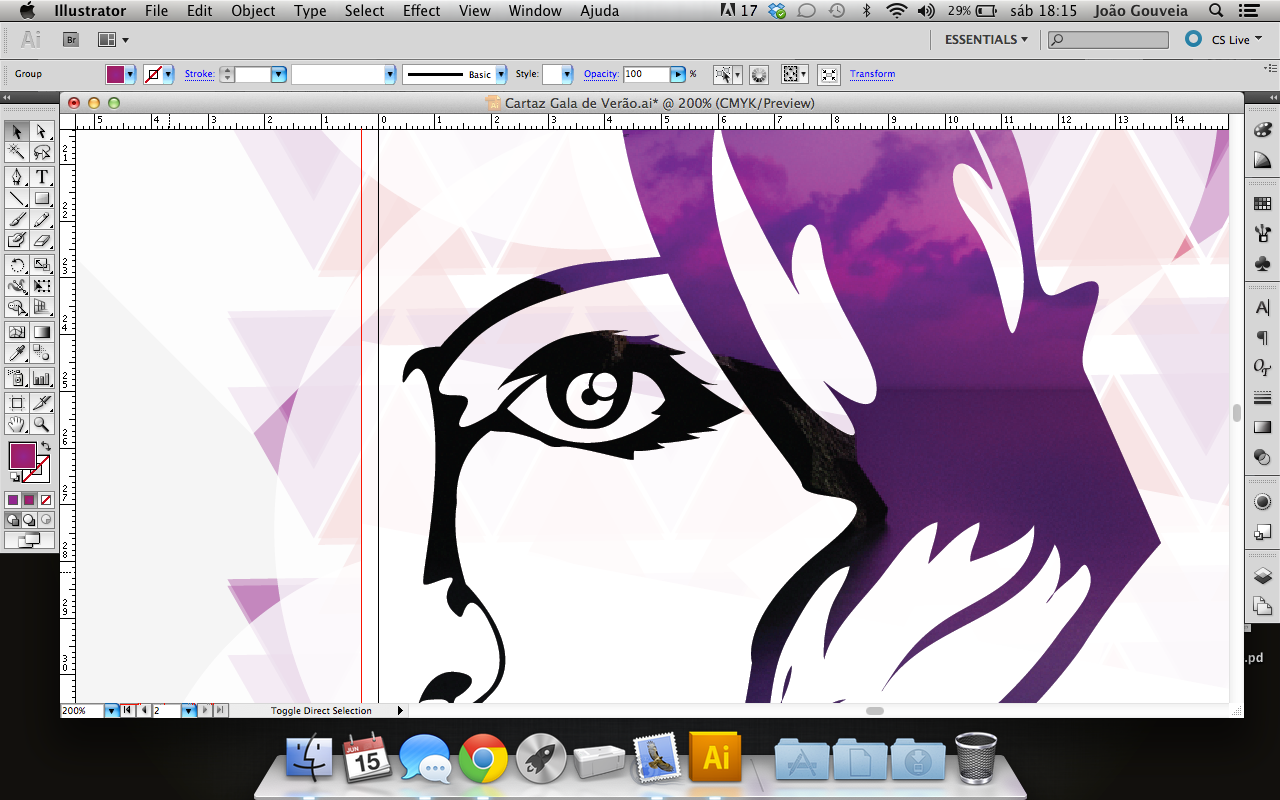Select the Rotate tool

pyautogui.click(x=17, y=265)
